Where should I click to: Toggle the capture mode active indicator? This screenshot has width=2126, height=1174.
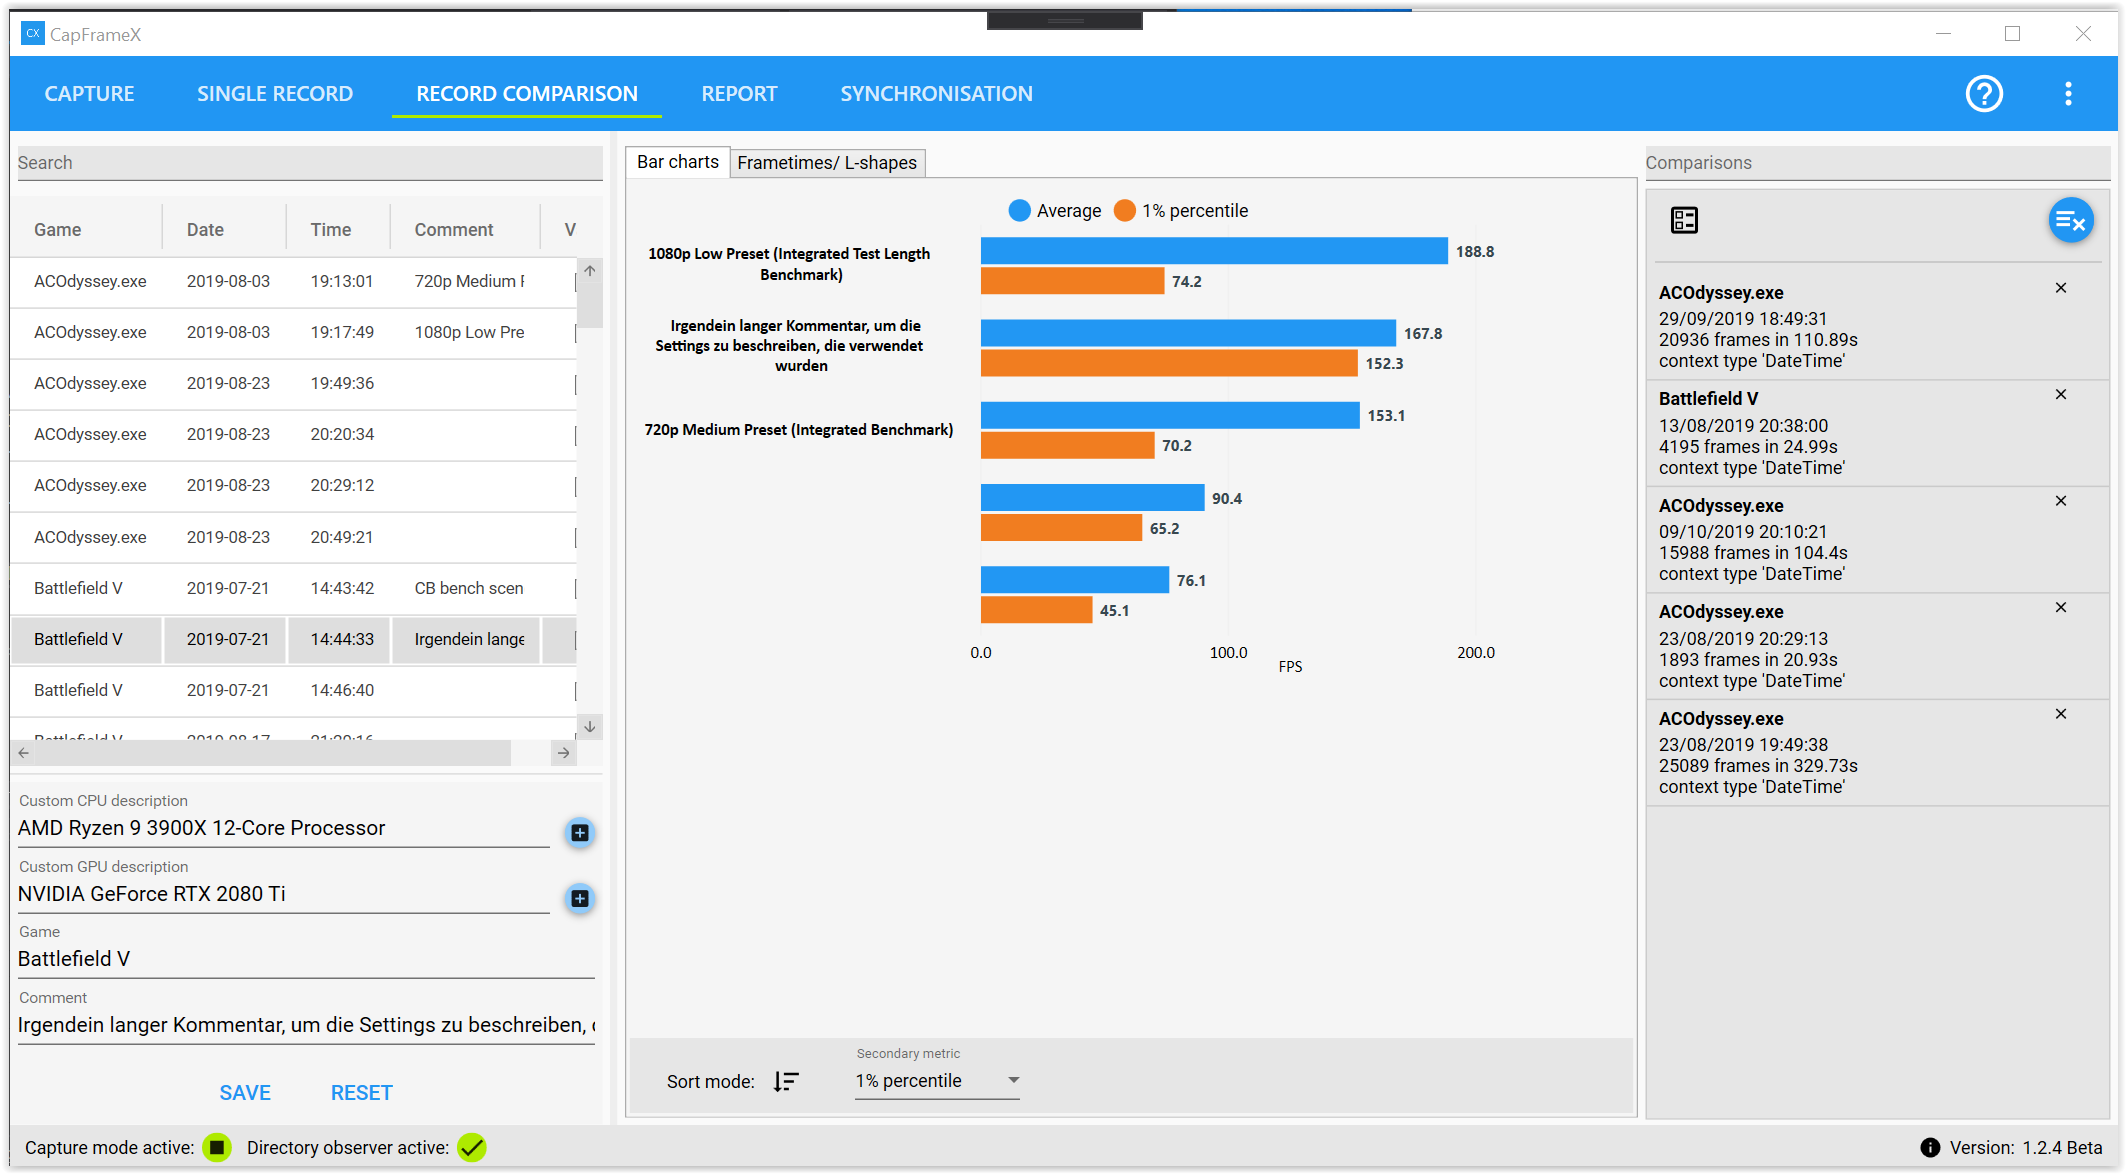click(216, 1148)
